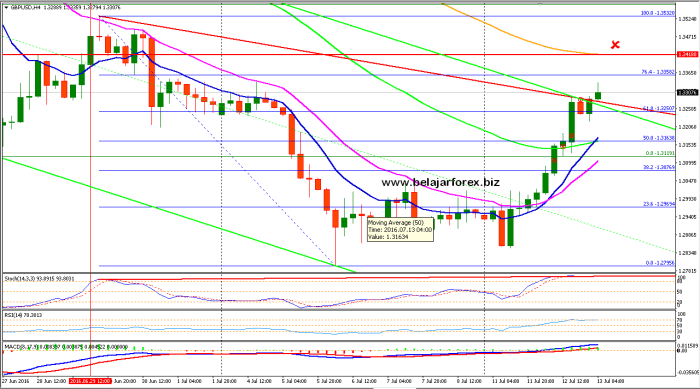This screenshot has width=700, height=389.
Task: Click the 5 Jul 04:00 time label
Action: [294, 381]
